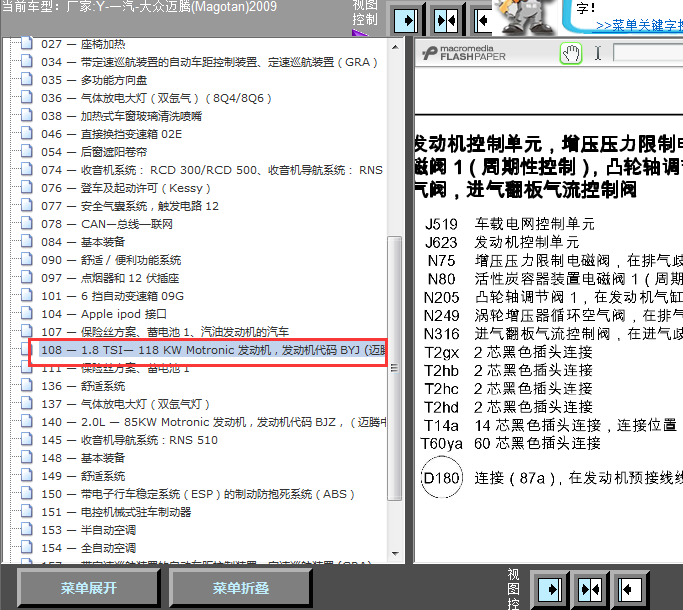683x610 pixels.
Task: Click document icon for 027 座椅加热
Action: (27, 43)
